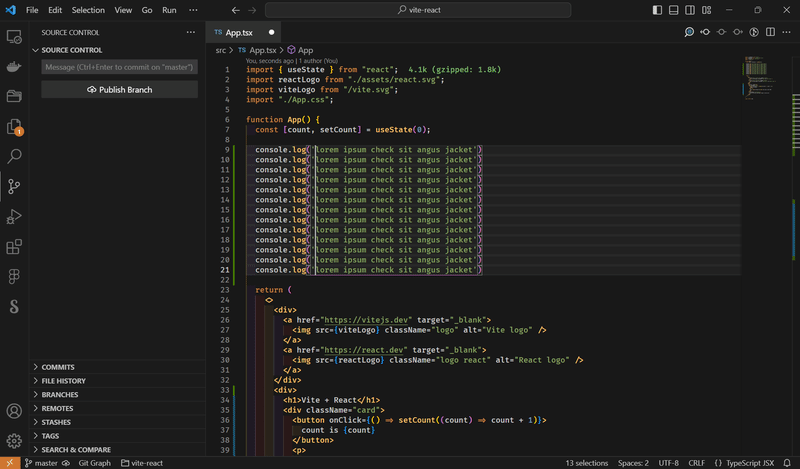Toggle the Primary Side Bar
Screen dimensions: 800x469
[657, 10]
